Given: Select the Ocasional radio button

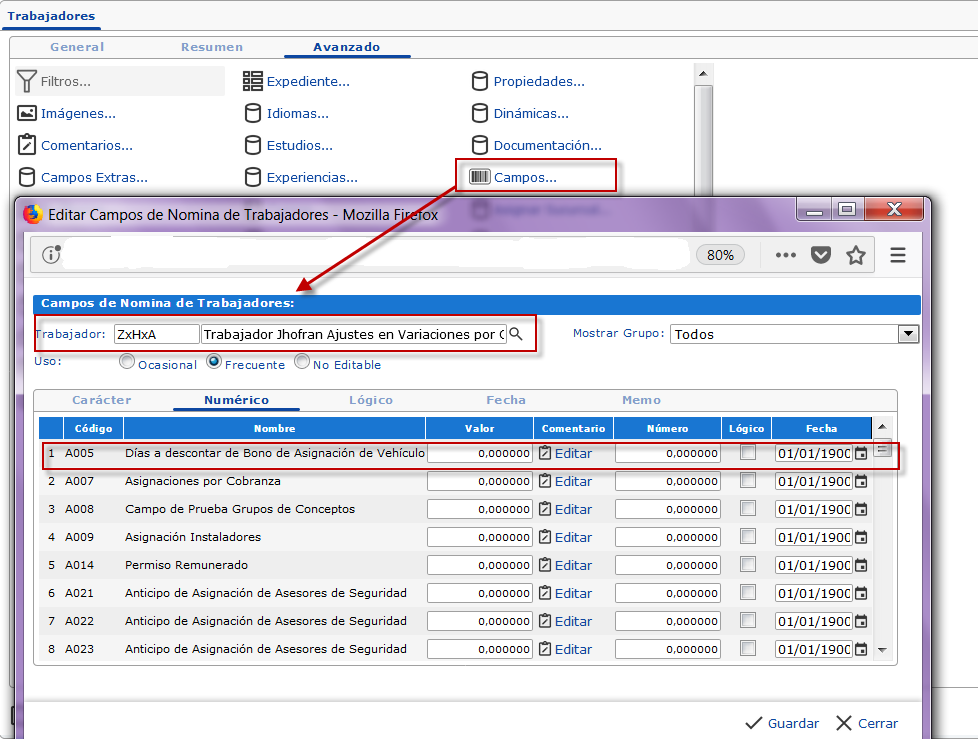Looking at the screenshot, I should (127, 363).
